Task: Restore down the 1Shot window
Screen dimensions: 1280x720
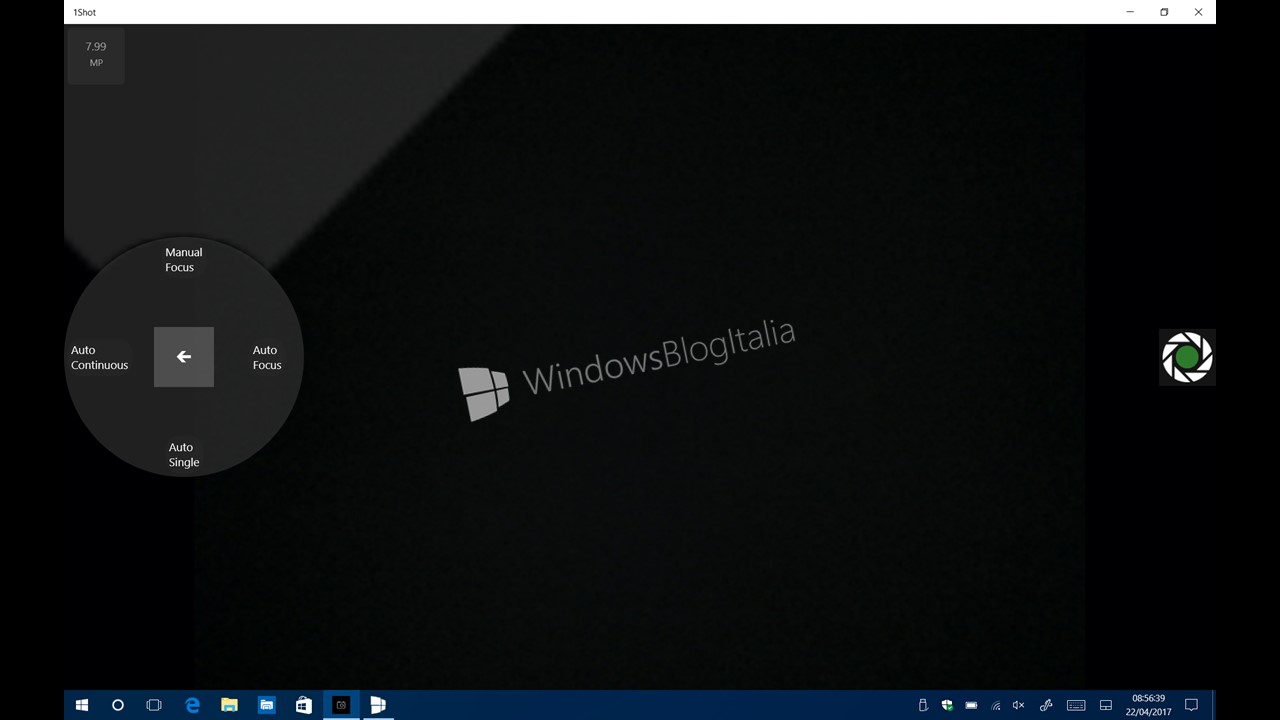Action: pyautogui.click(x=1164, y=12)
